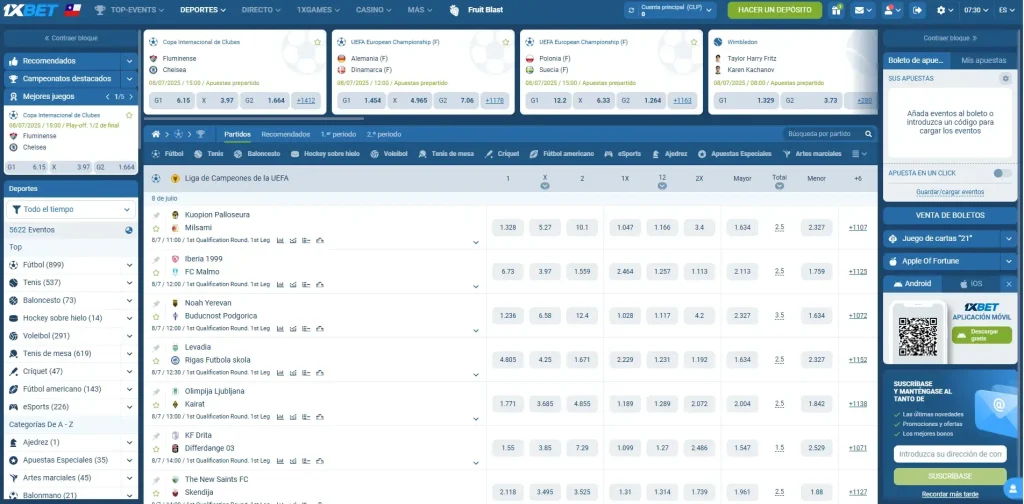Click HACER UN DEPÓSITO button
1024x504 pixels.
pos(775,10)
